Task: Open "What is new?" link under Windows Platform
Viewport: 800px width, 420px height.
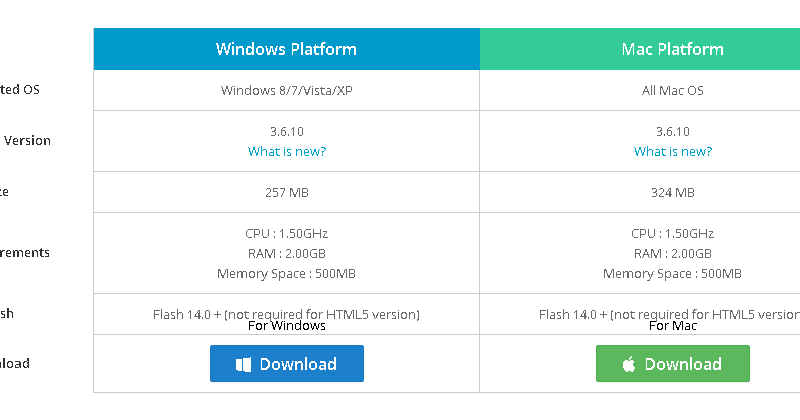Action: (287, 151)
